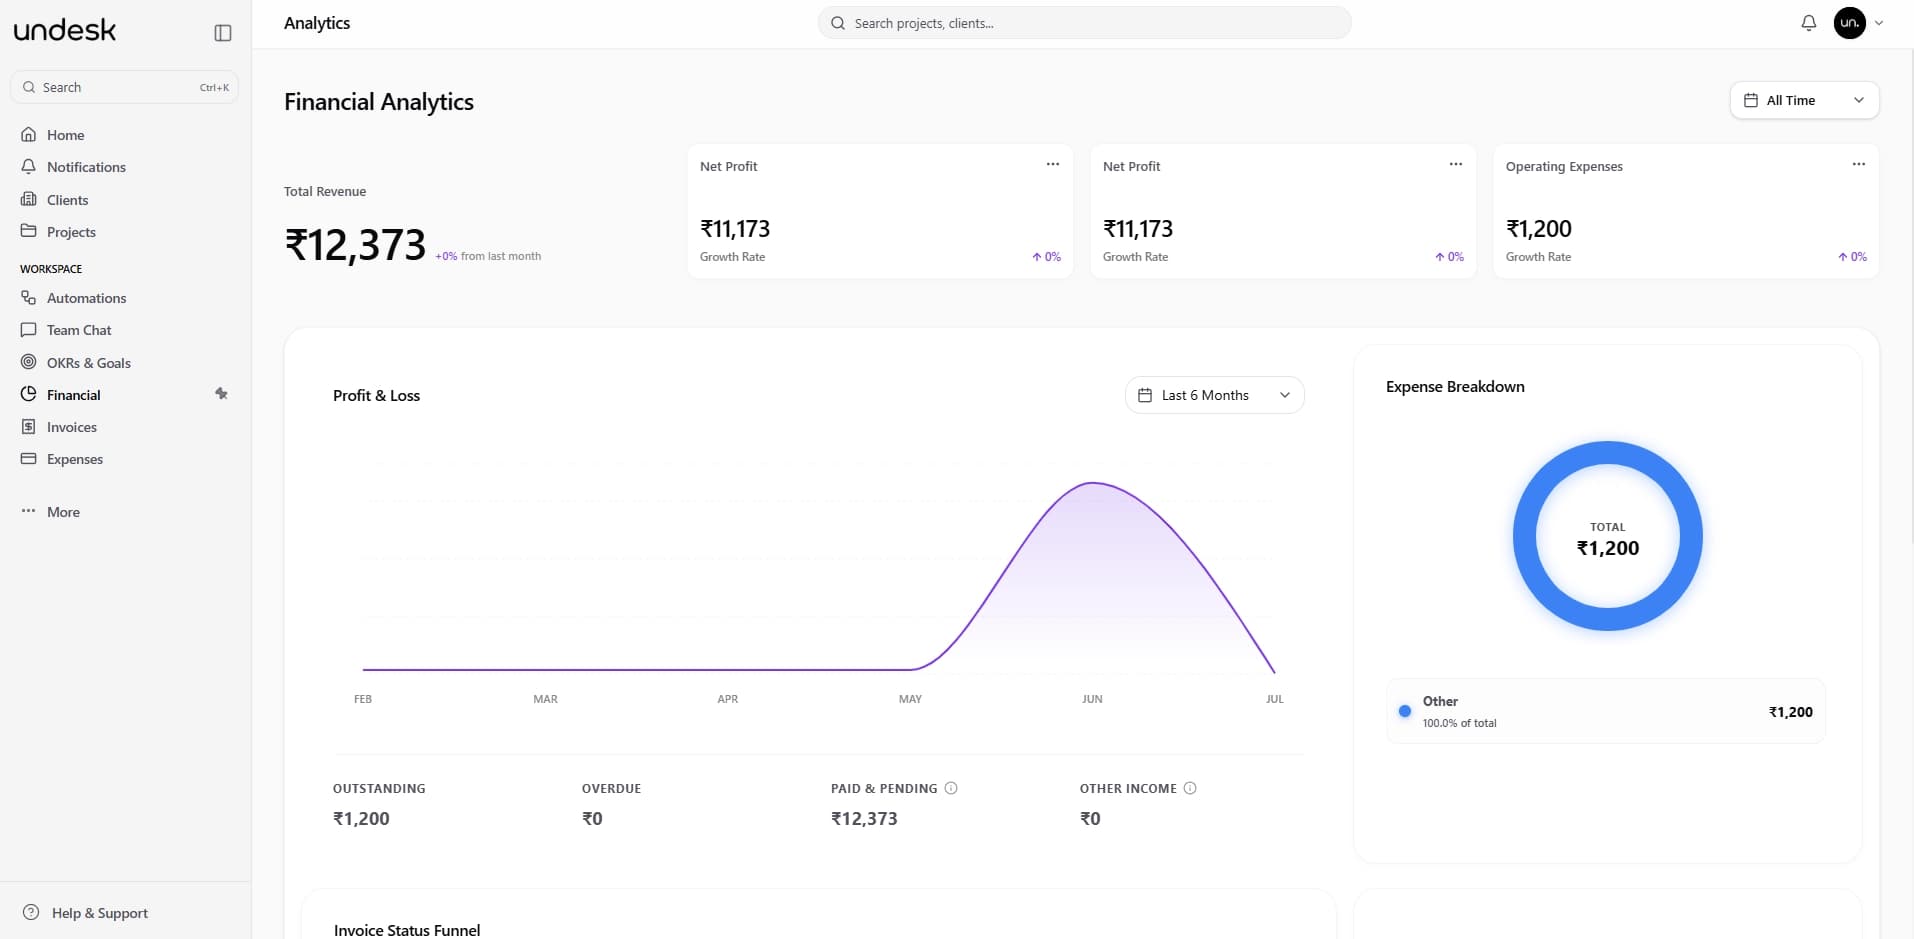The height and width of the screenshot is (939, 1914).
Task: Open the user avatar menu
Action: pos(1849,23)
